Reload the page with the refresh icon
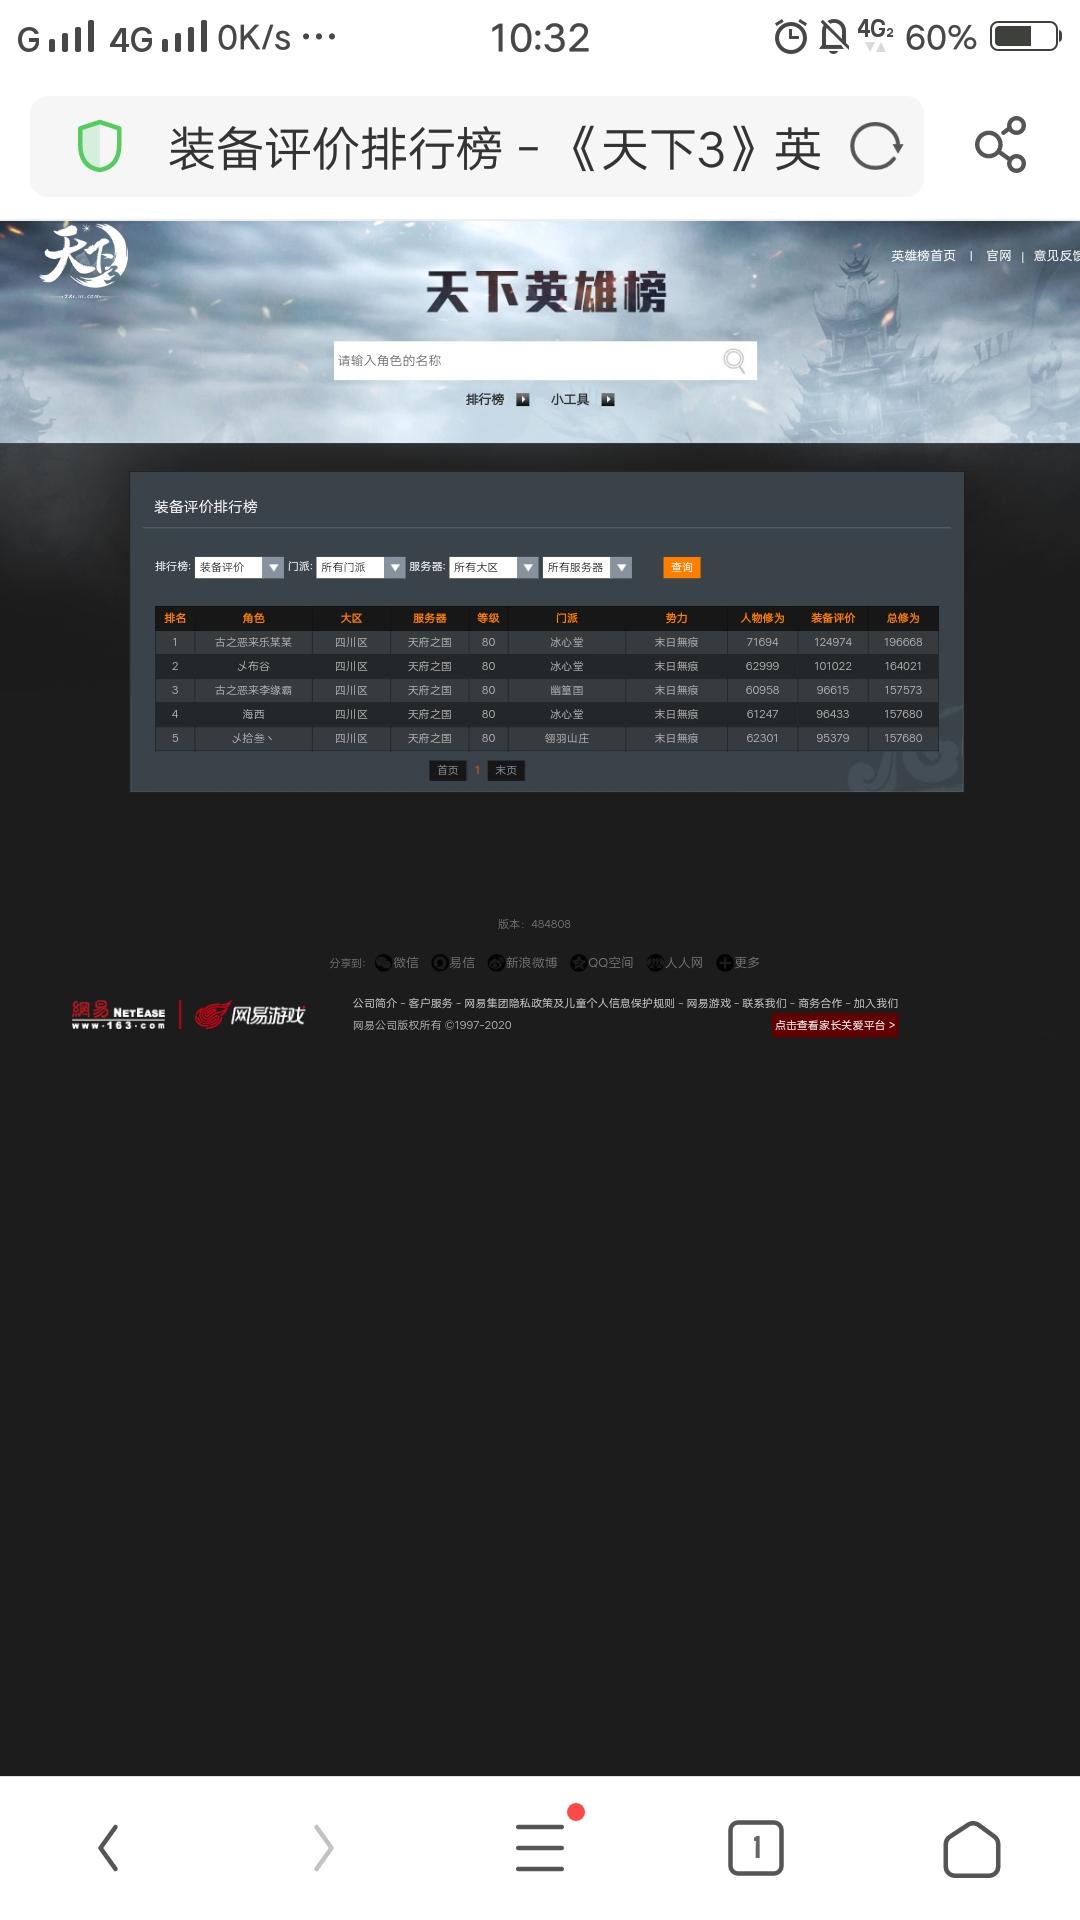1080x1920 pixels. pos(876,146)
